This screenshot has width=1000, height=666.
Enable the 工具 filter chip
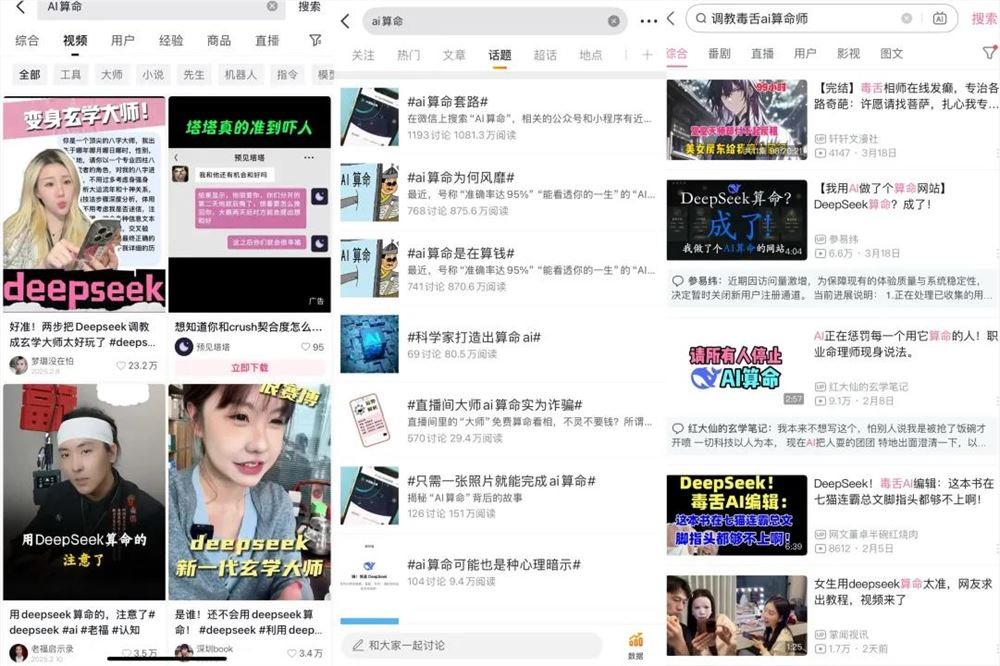(x=71, y=73)
